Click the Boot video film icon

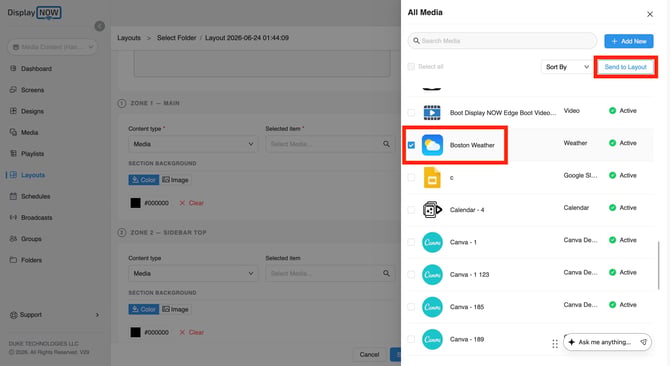[x=432, y=113]
